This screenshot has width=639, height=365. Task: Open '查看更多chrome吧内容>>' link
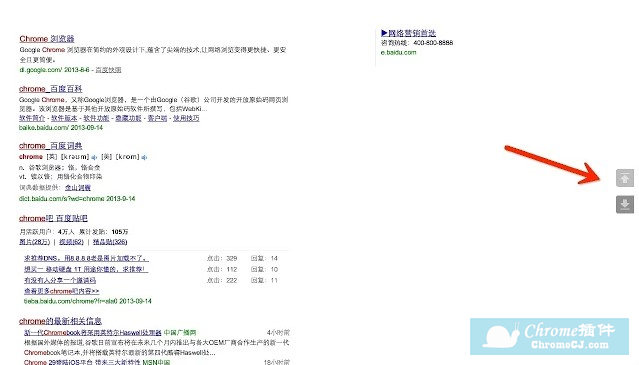(x=62, y=291)
